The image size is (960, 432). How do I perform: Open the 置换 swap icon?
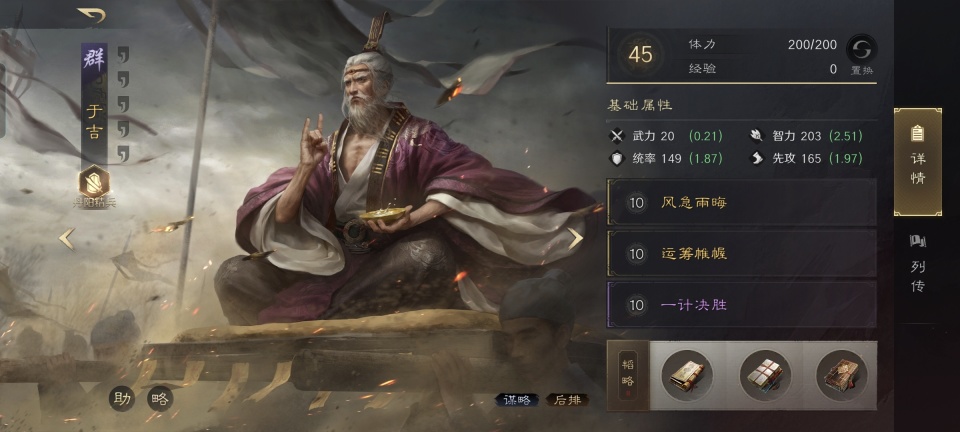(861, 48)
